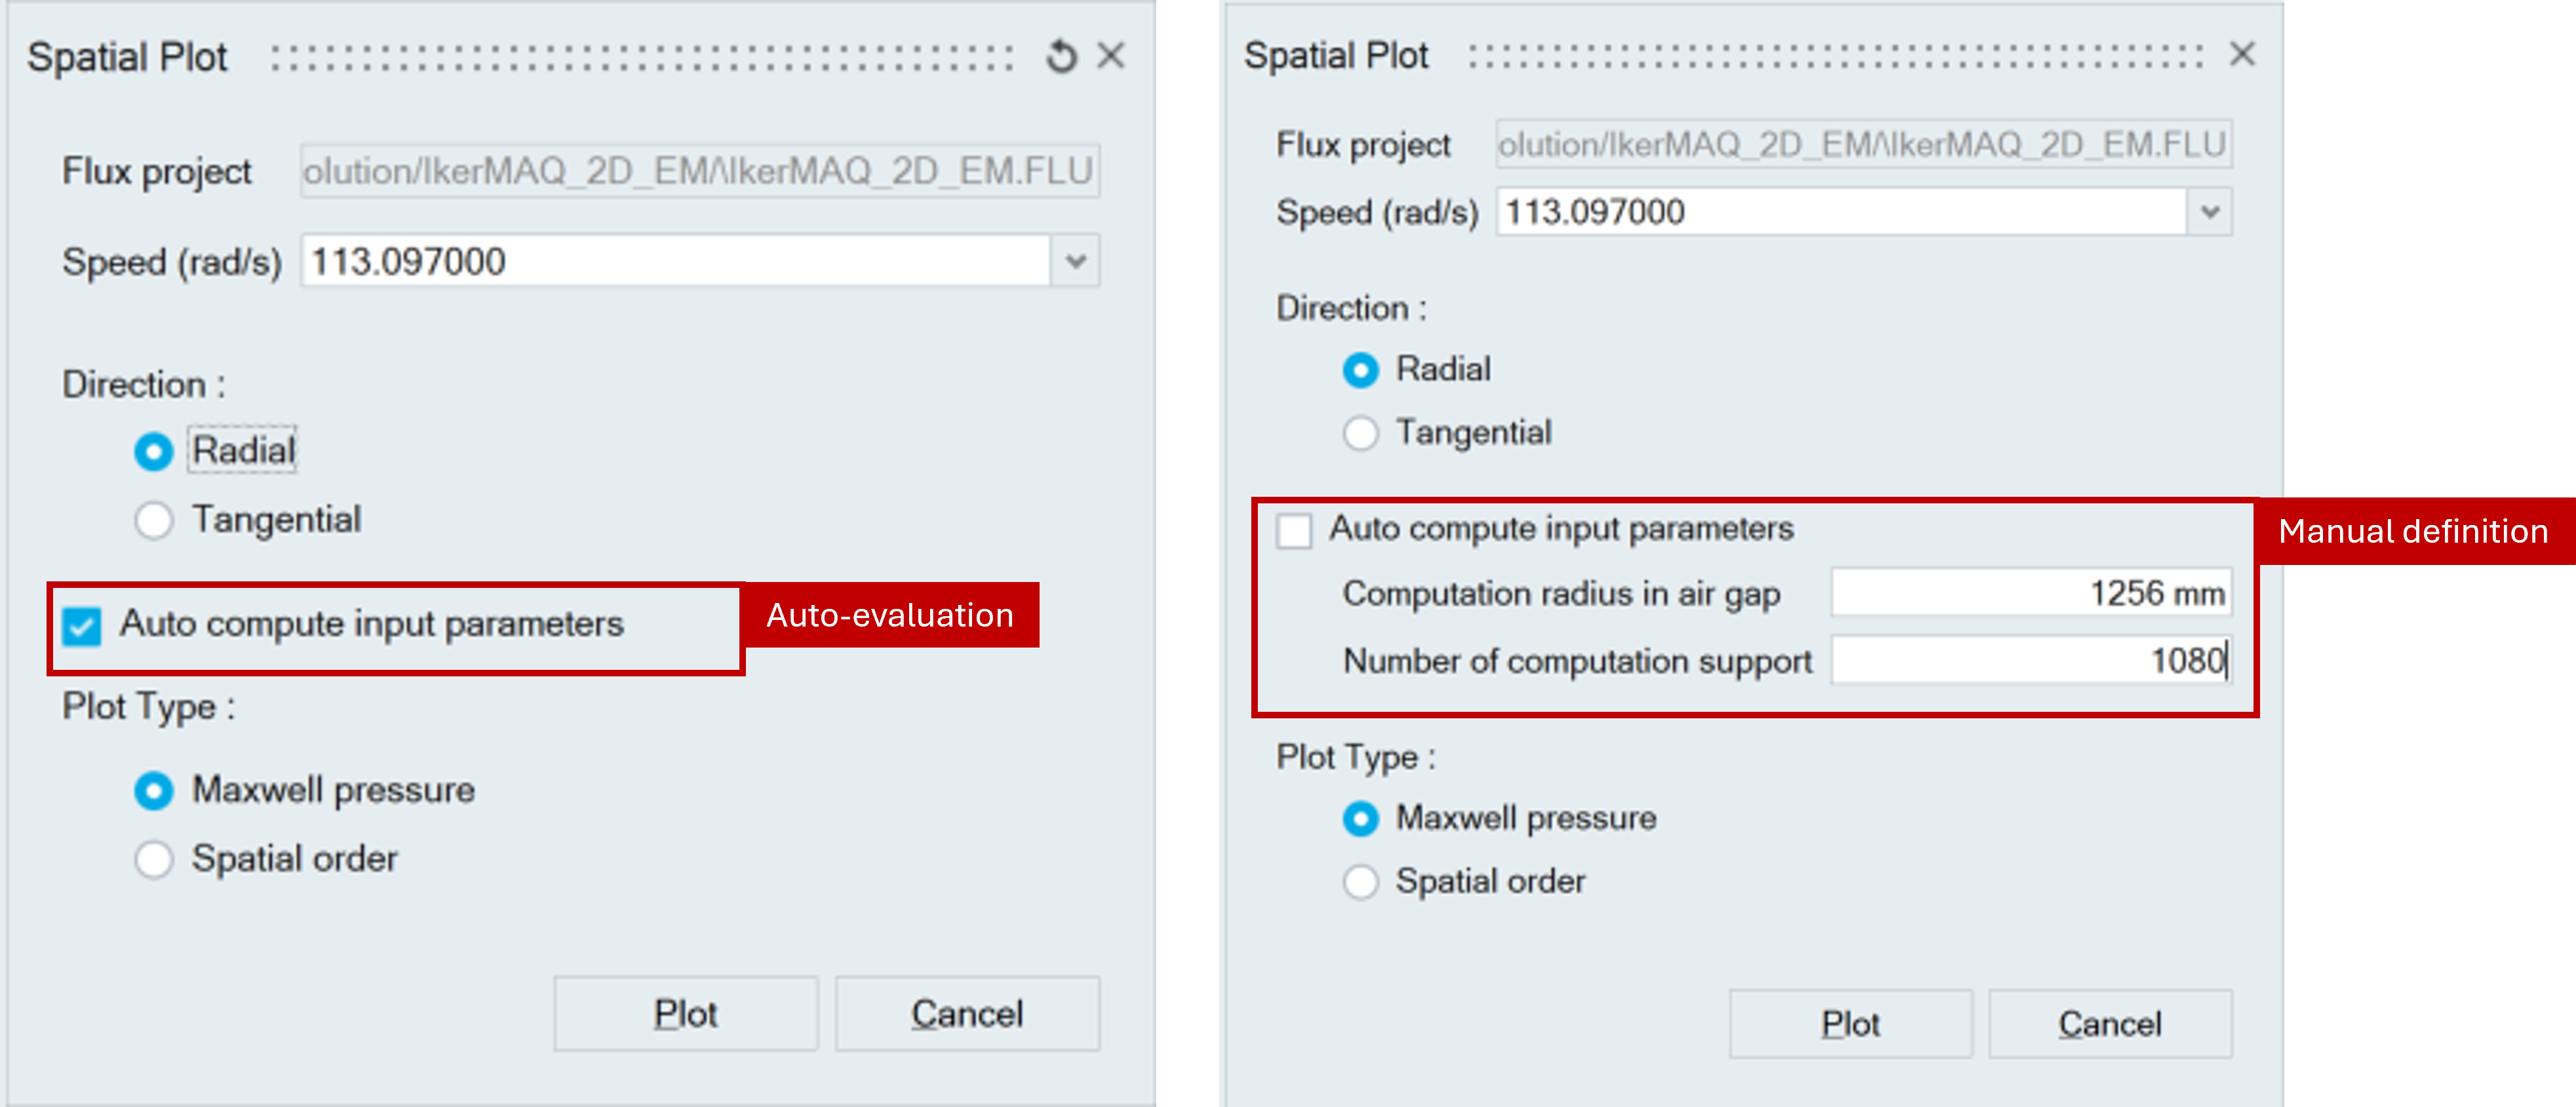This screenshot has width=2576, height=1107.
Task: Close the left Spatial Plot dialog
Action: click(x=1111, y=56)
